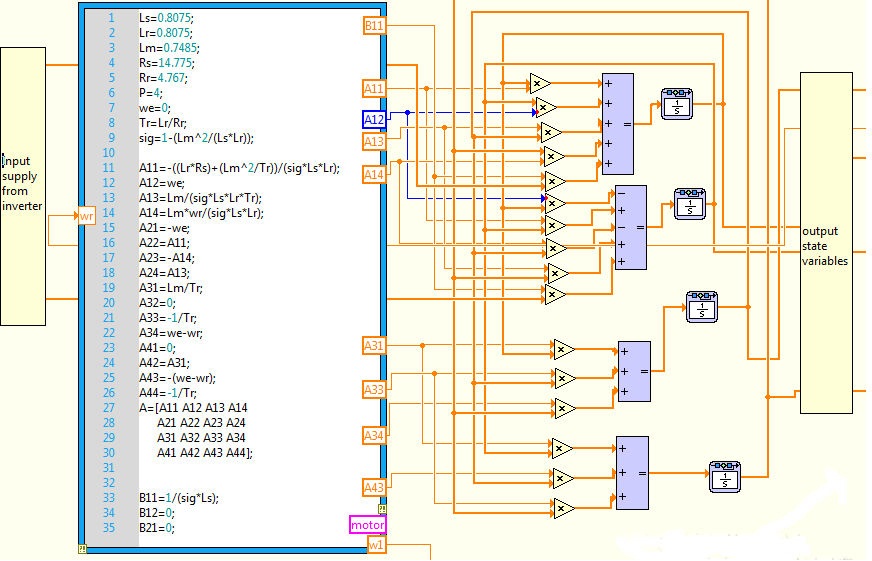Click the A14 output terminal
Viewport: 872px width, 561px height.
[374, 175]
